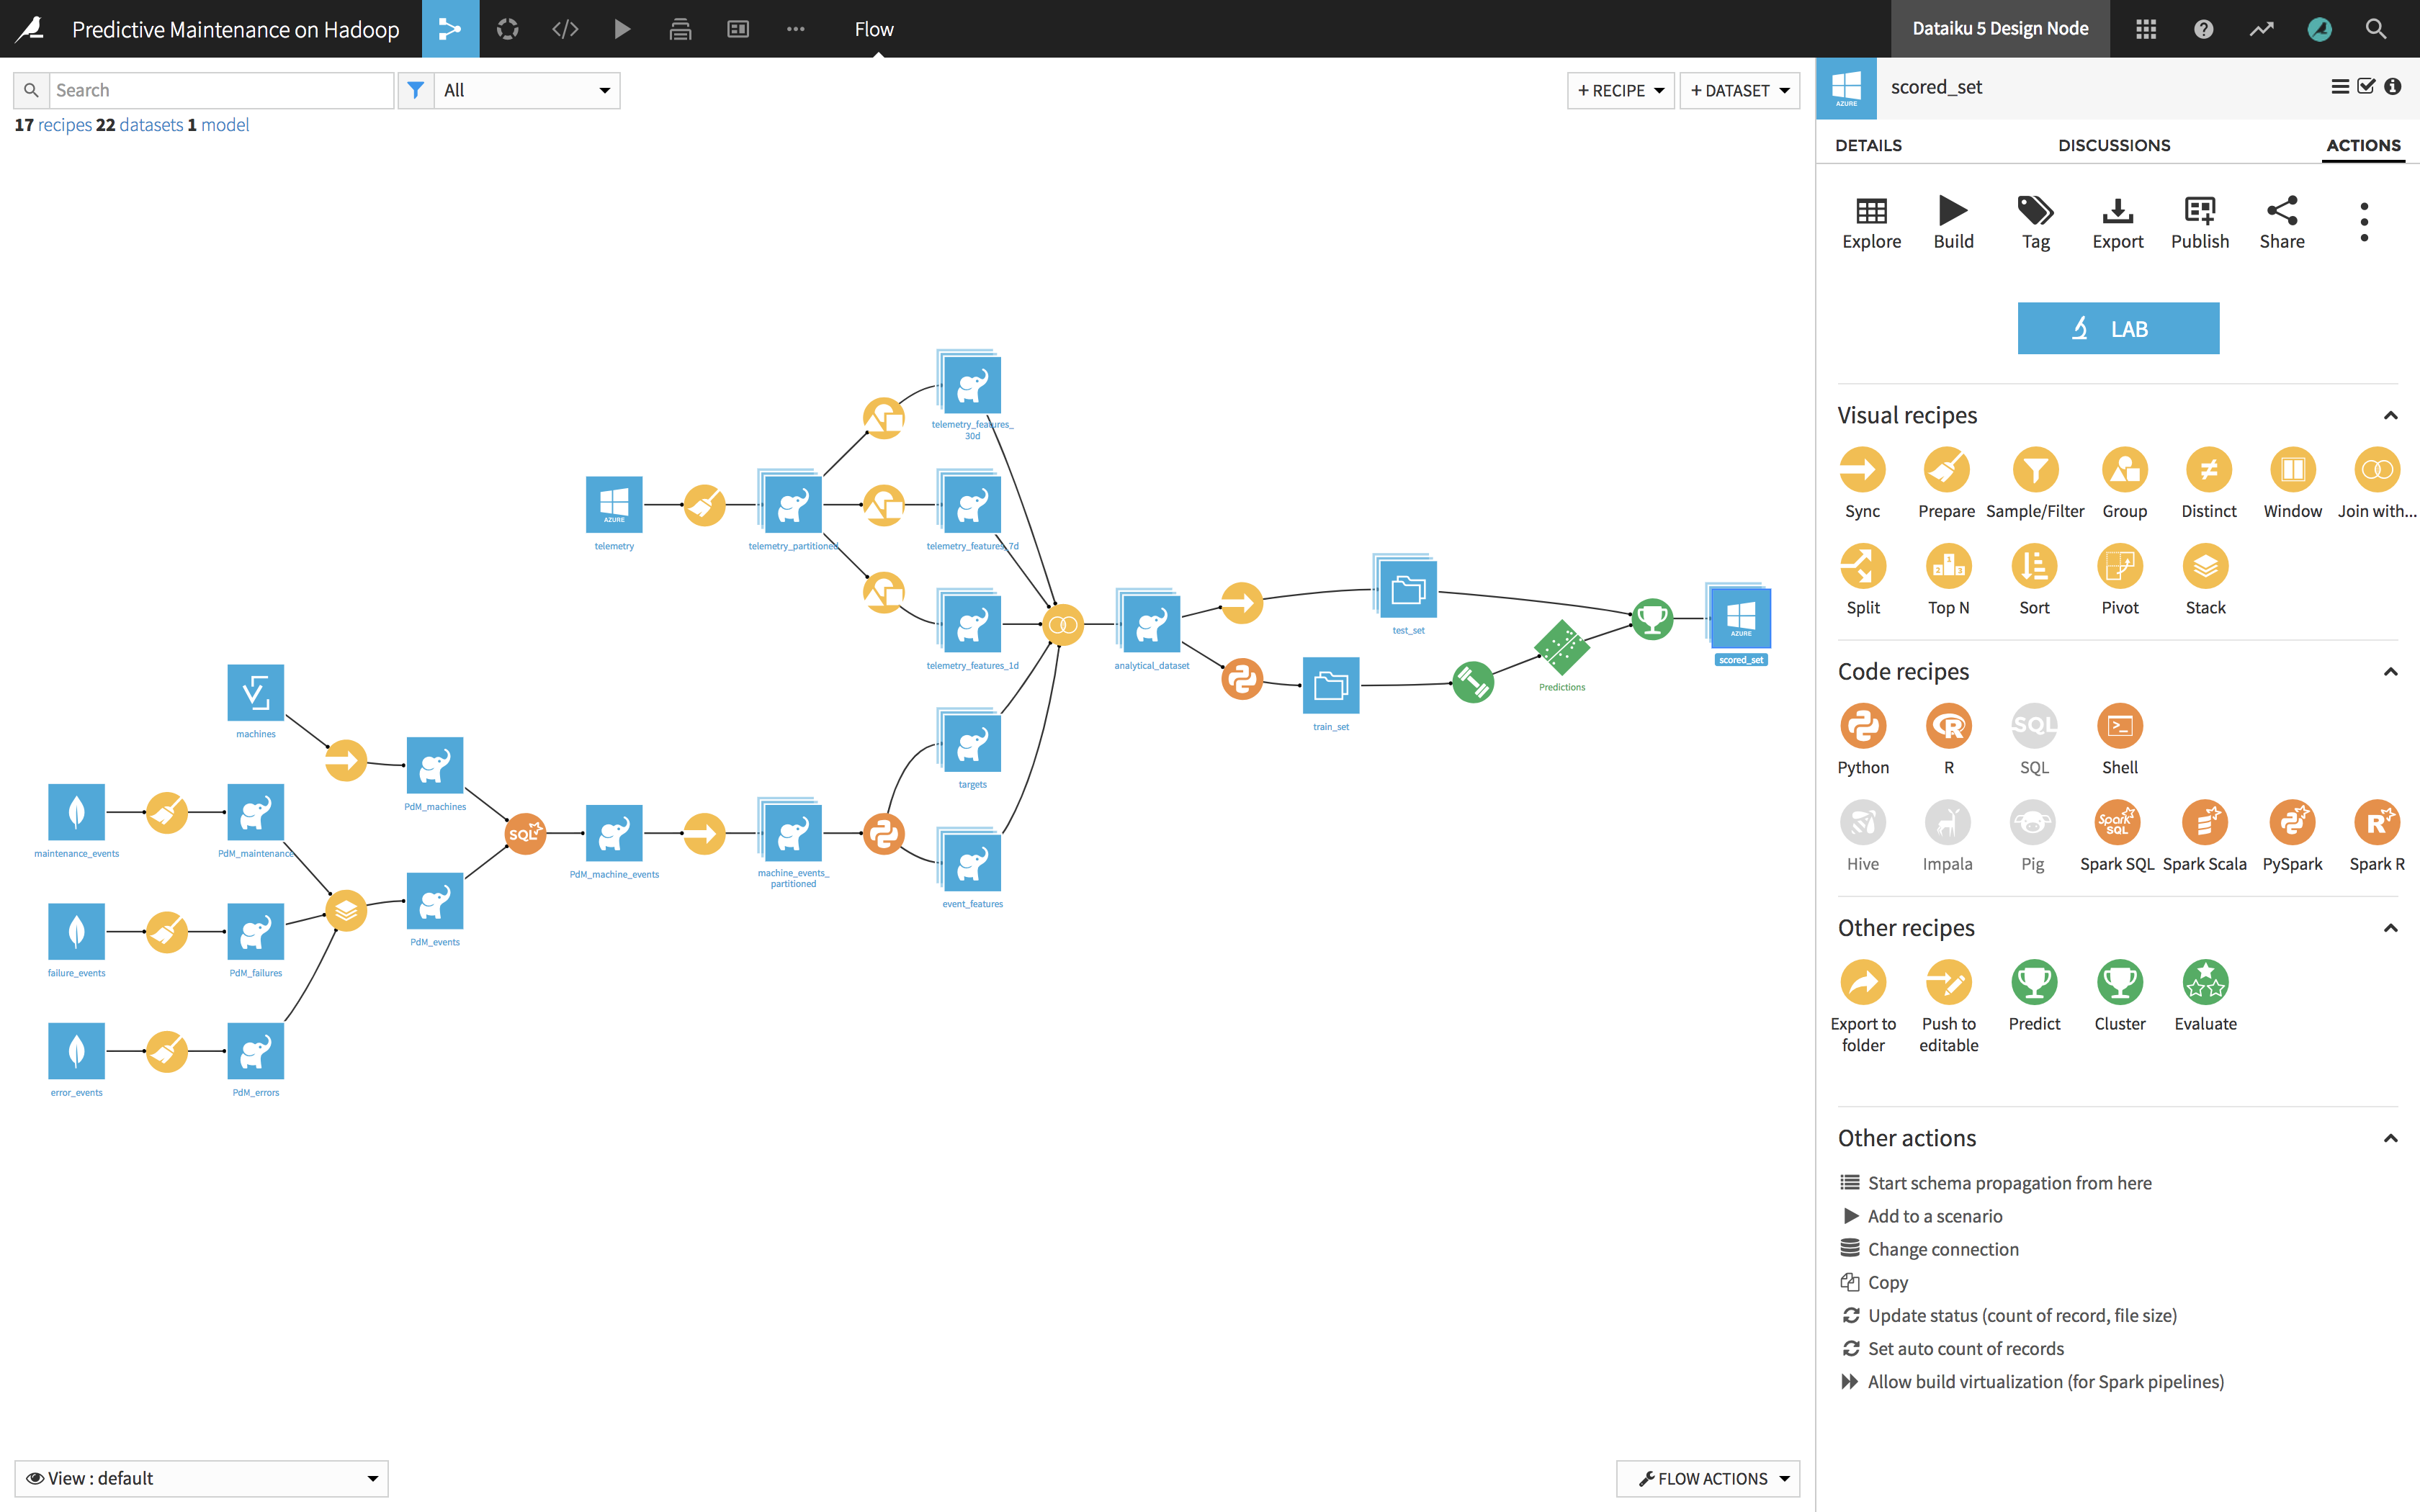
Task: Open the + RECIPE dropdown
Action: (x=1620, y=90)
